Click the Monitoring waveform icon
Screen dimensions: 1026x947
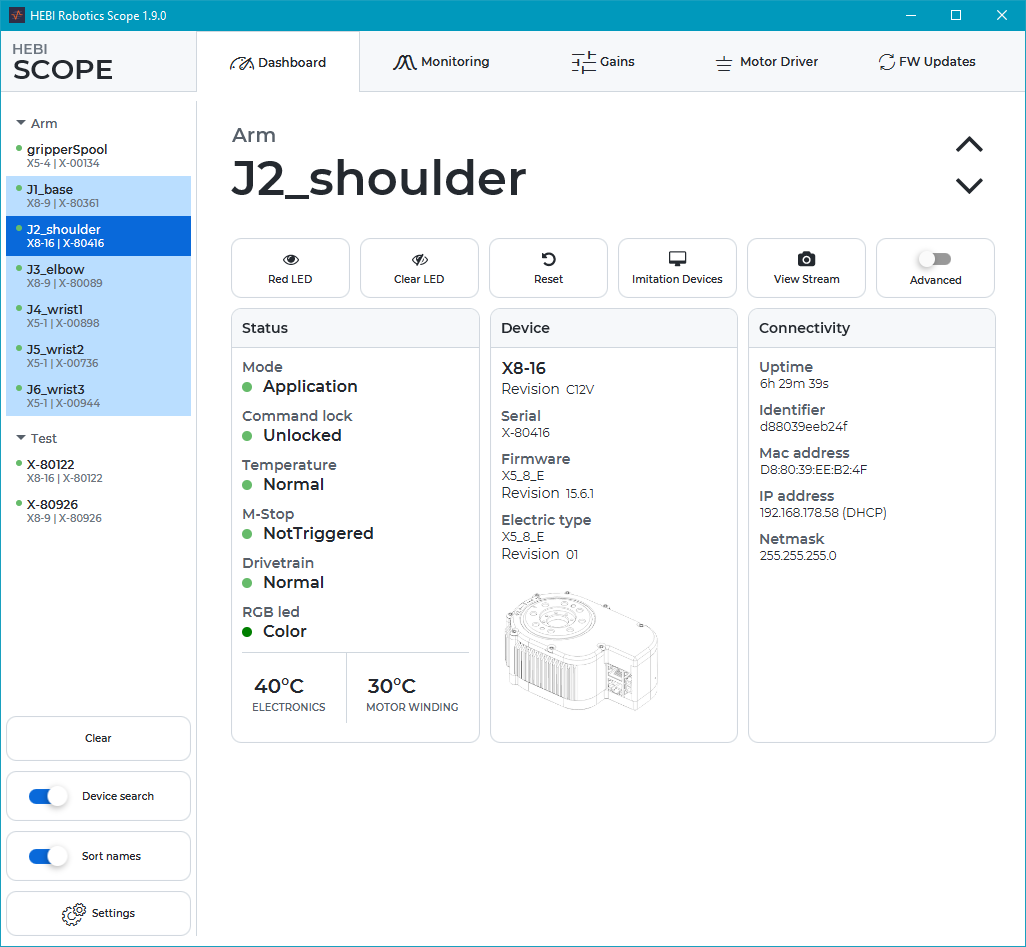tap(405, 61)
